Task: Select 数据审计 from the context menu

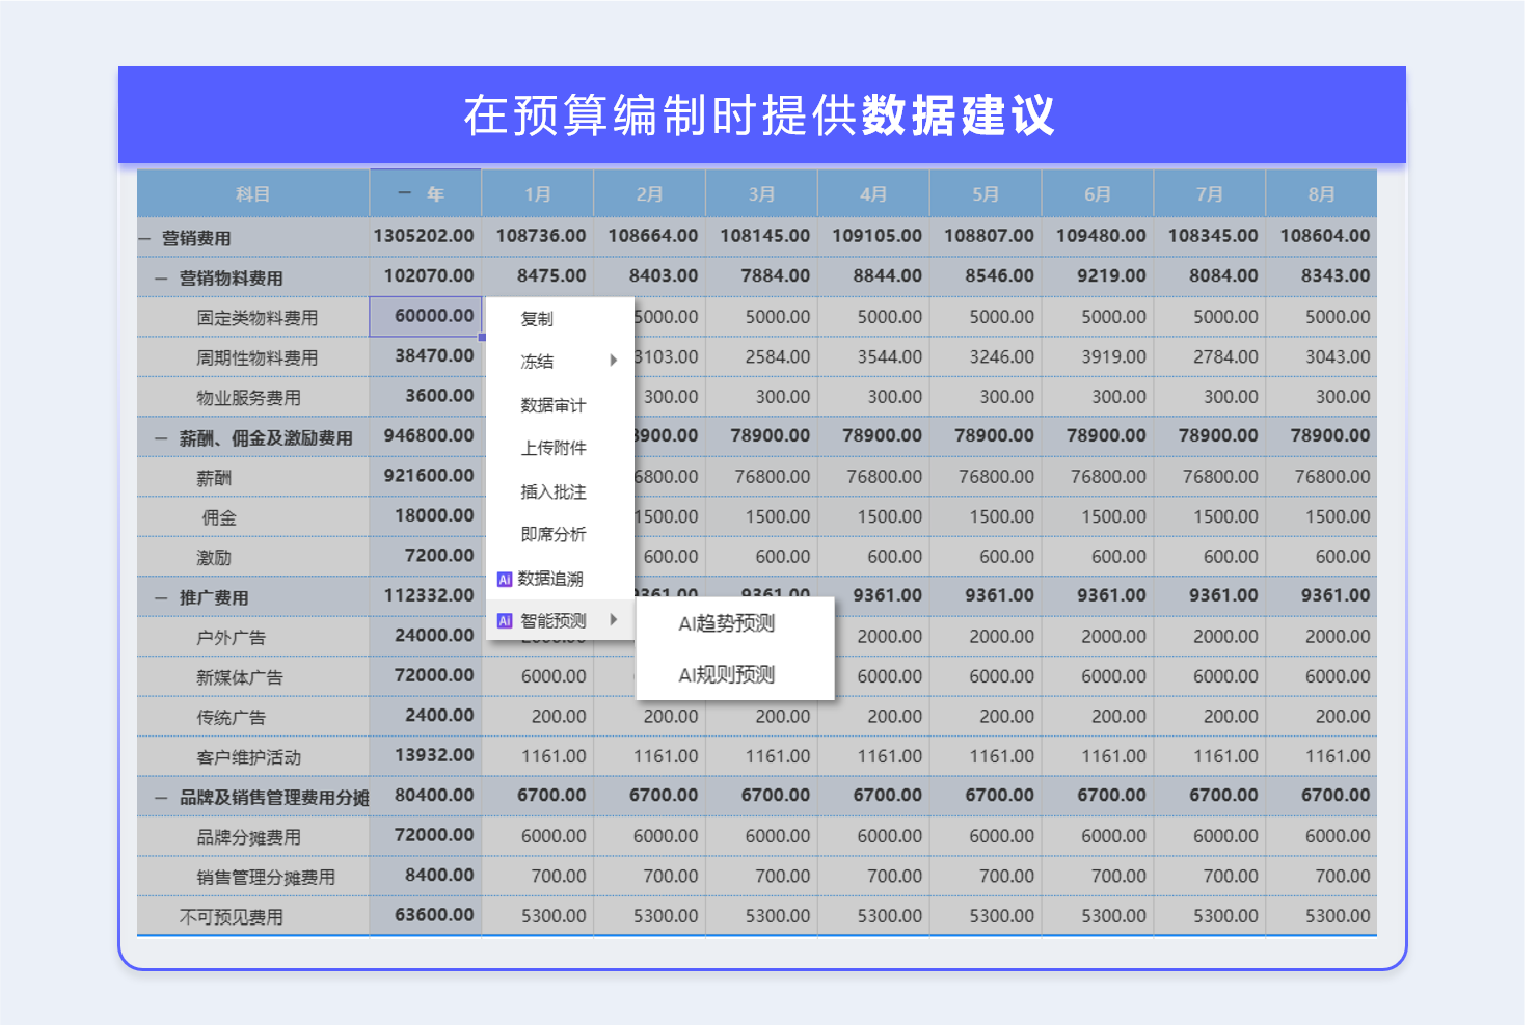Action: tap(560, 405)
